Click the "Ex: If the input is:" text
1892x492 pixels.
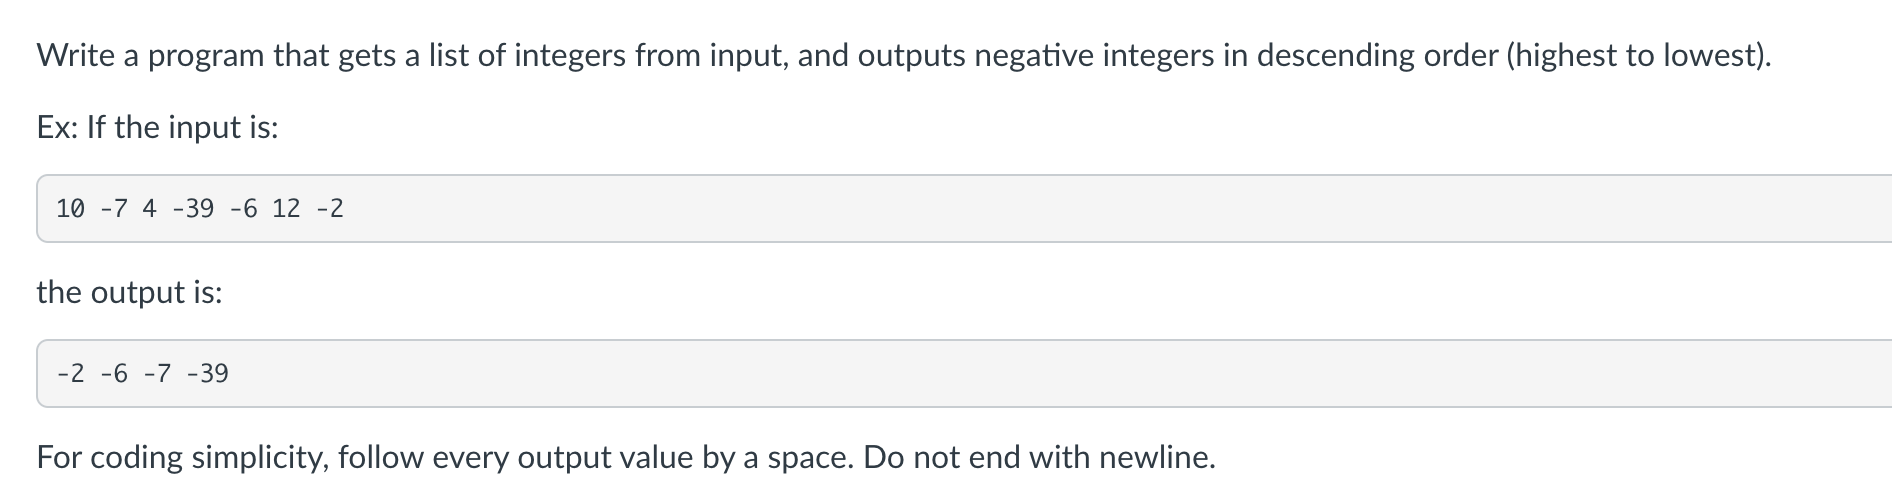click(x=158, y=127)
